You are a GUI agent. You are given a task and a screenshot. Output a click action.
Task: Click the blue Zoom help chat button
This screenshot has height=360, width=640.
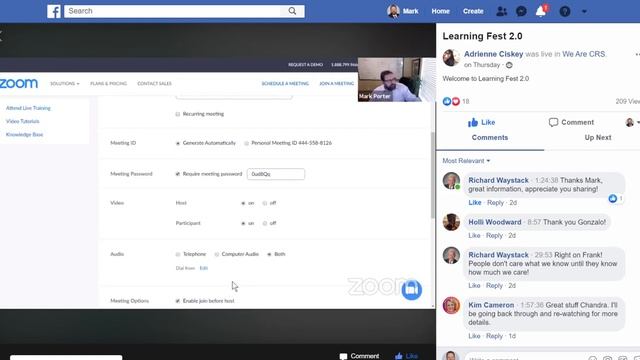tap(411, 289)
